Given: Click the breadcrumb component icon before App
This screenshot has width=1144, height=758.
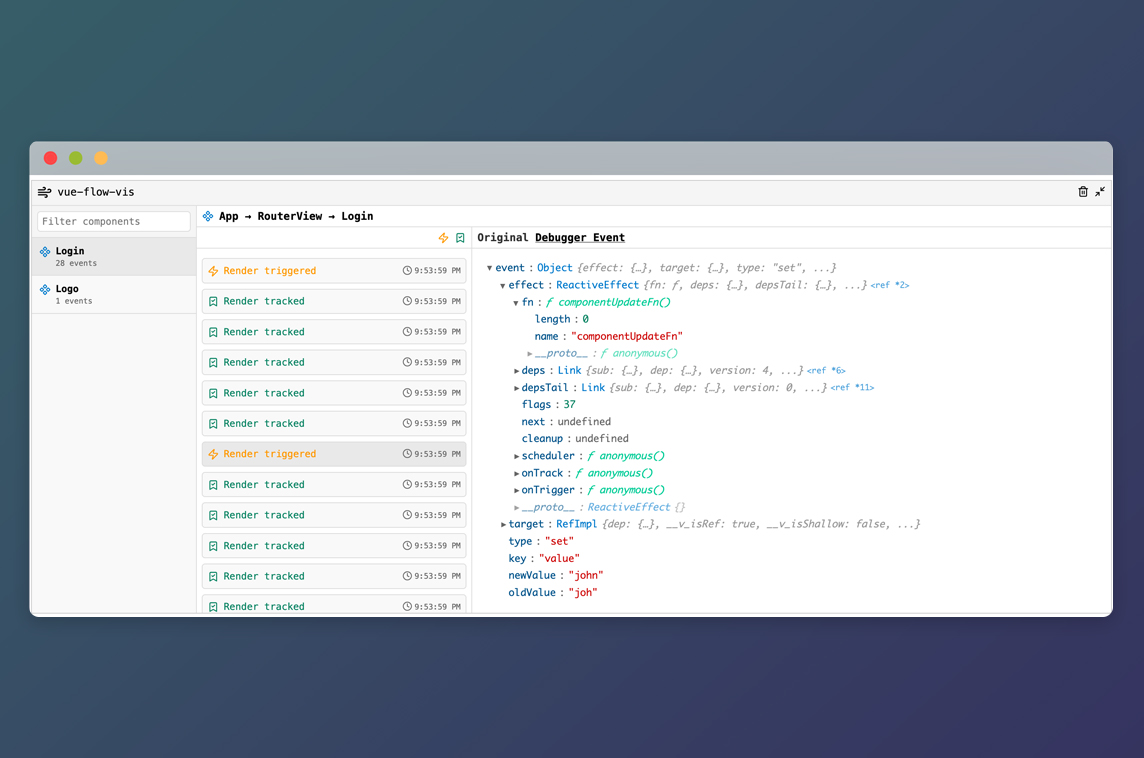Looking at the screenshot, I should tap(208, 216).
